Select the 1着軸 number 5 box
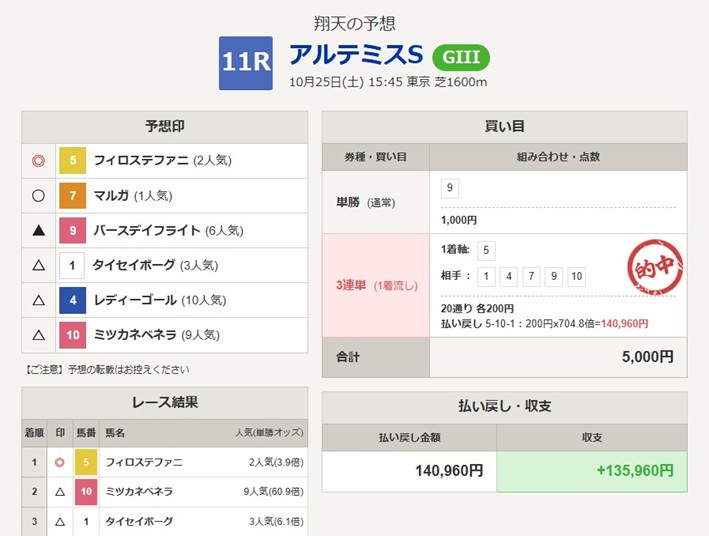The width and height of the screenshot is (709, 536). click(x=486, y=251)
